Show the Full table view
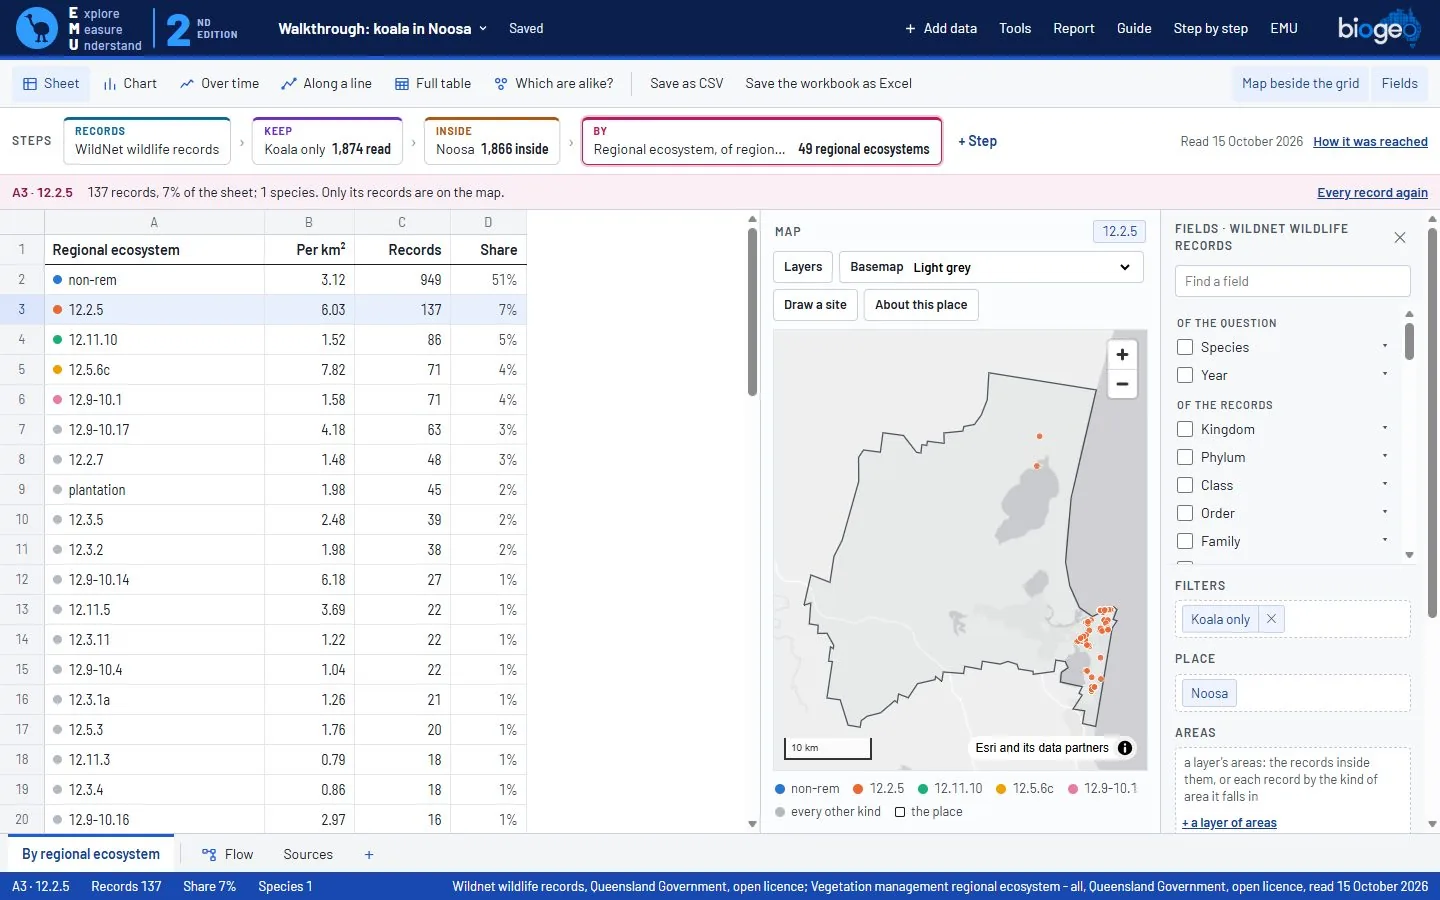Viewport: 1440px width, 900px height. pos(433,84)
